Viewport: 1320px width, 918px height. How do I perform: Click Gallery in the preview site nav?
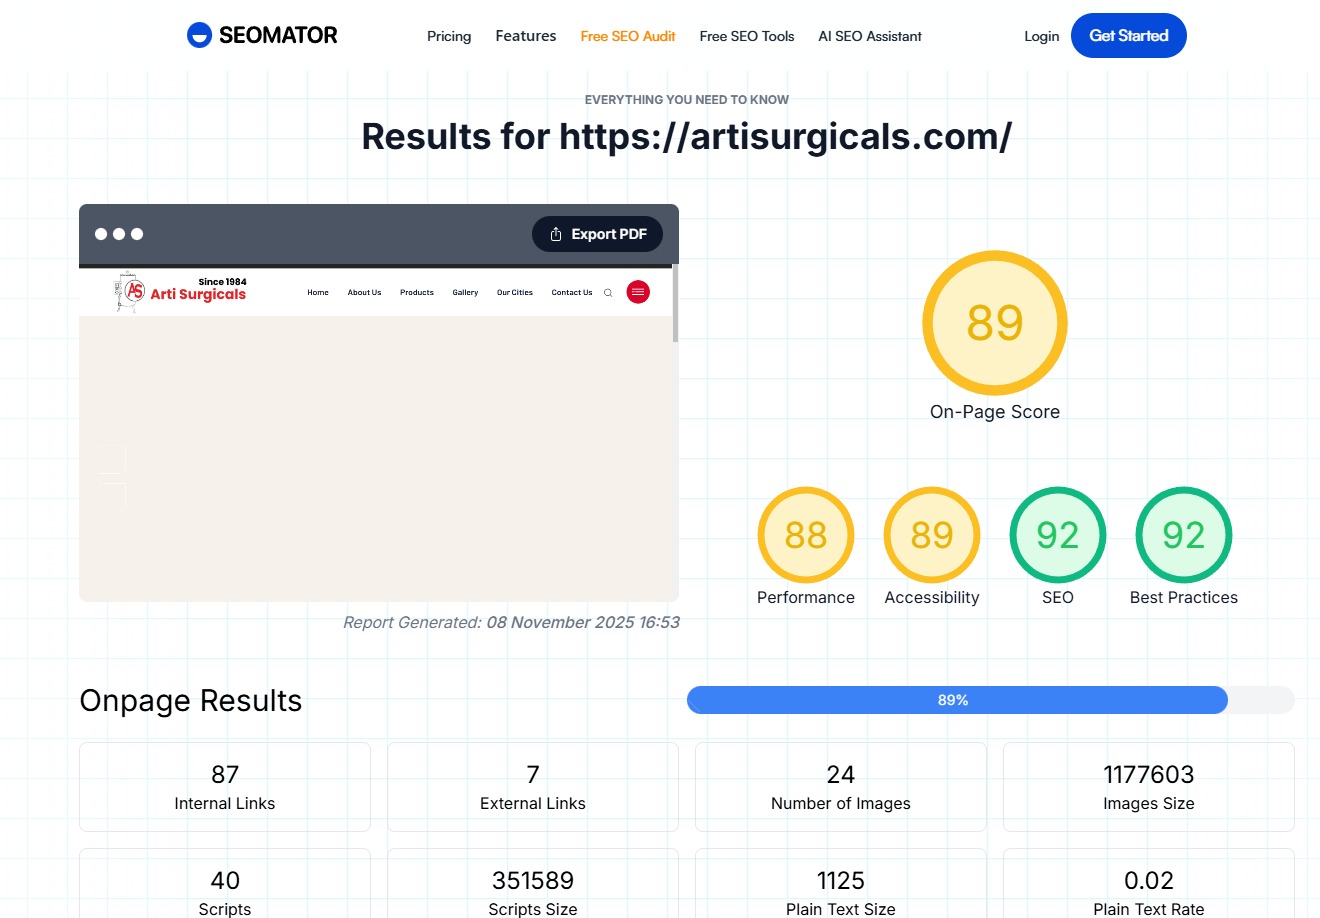pyautogui.click(x=465, y=293)
